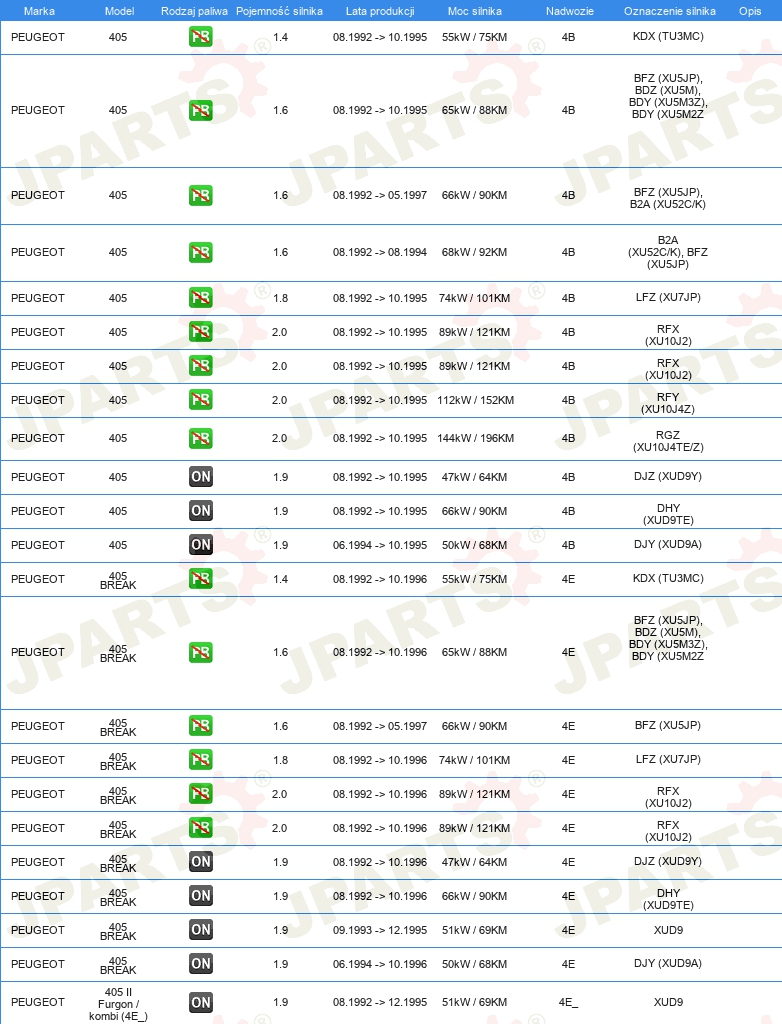This screenshot has width=782, height=1024.
Task: Click 'PEUGEOT' in the 405 II Furgon row
Action: coord(38,1002)
